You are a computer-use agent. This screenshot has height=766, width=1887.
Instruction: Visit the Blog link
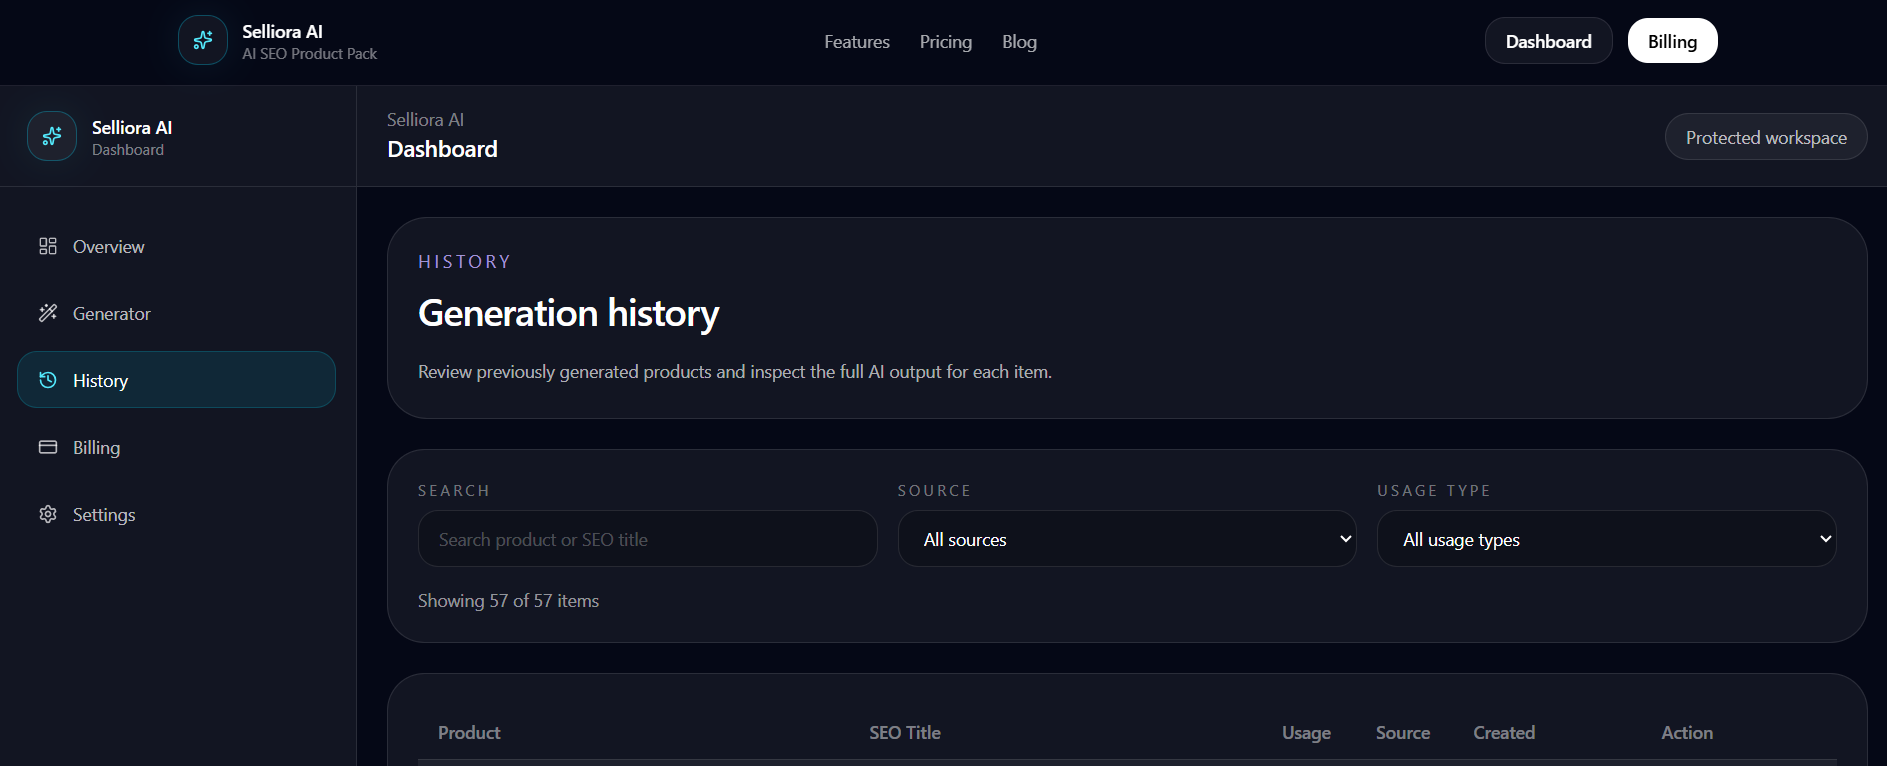pos(1019,42)
